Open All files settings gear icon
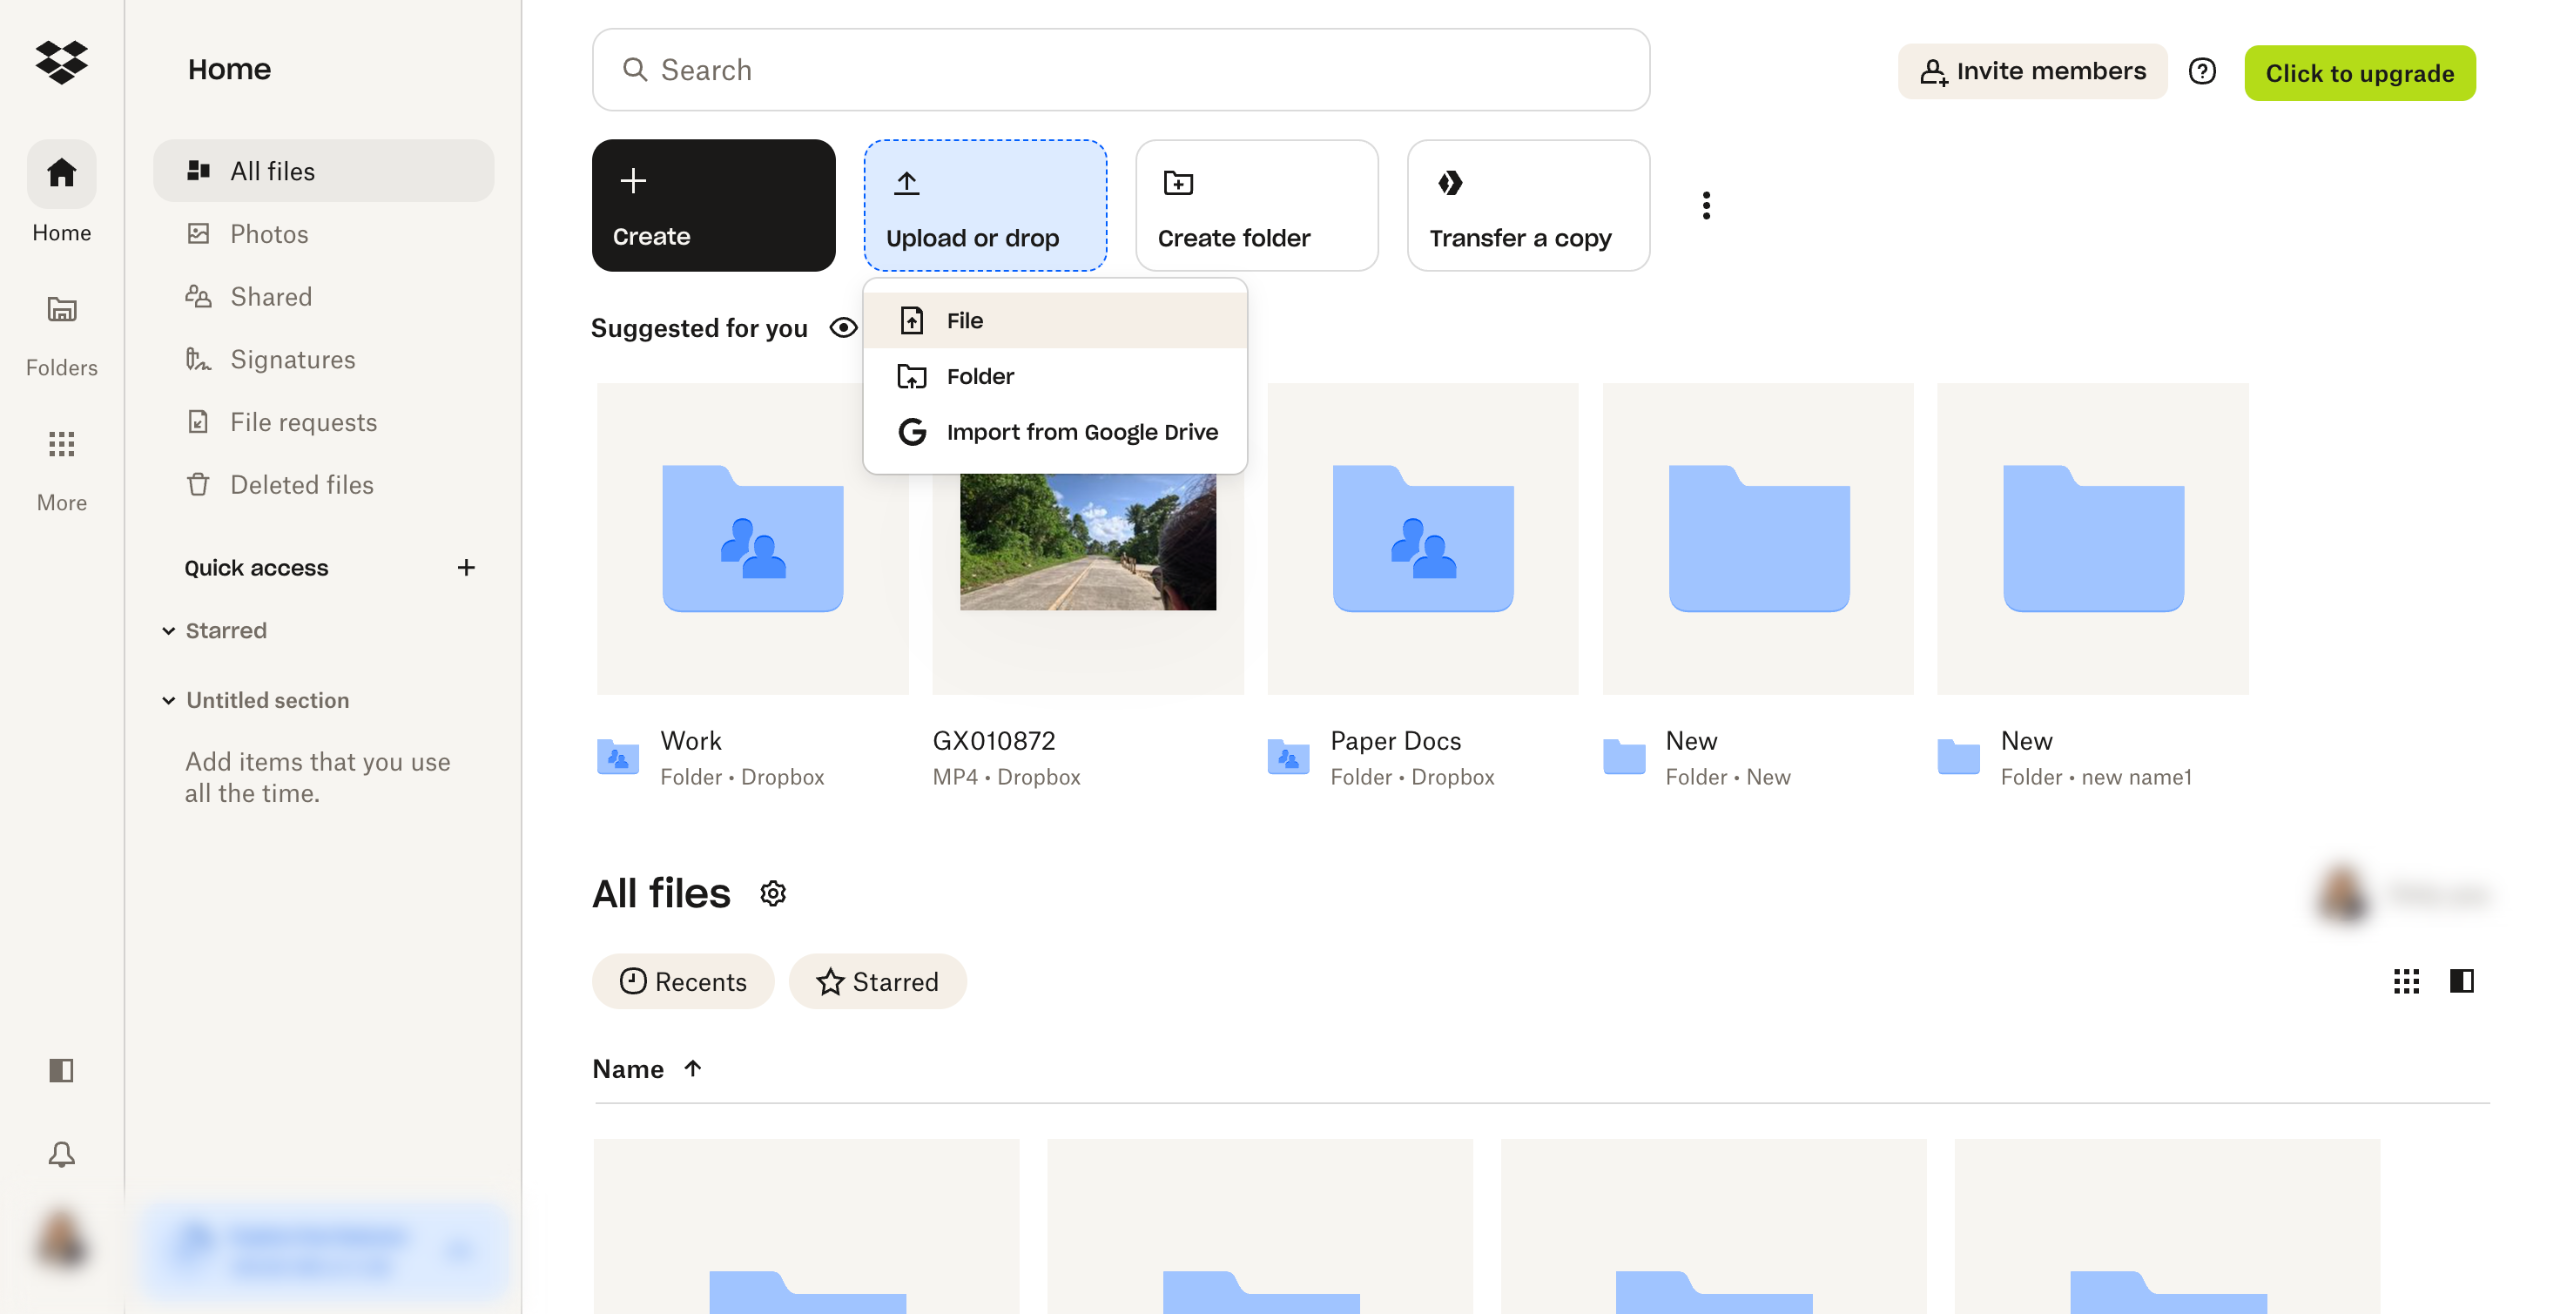2560x1314 pixels. point(773,893)
